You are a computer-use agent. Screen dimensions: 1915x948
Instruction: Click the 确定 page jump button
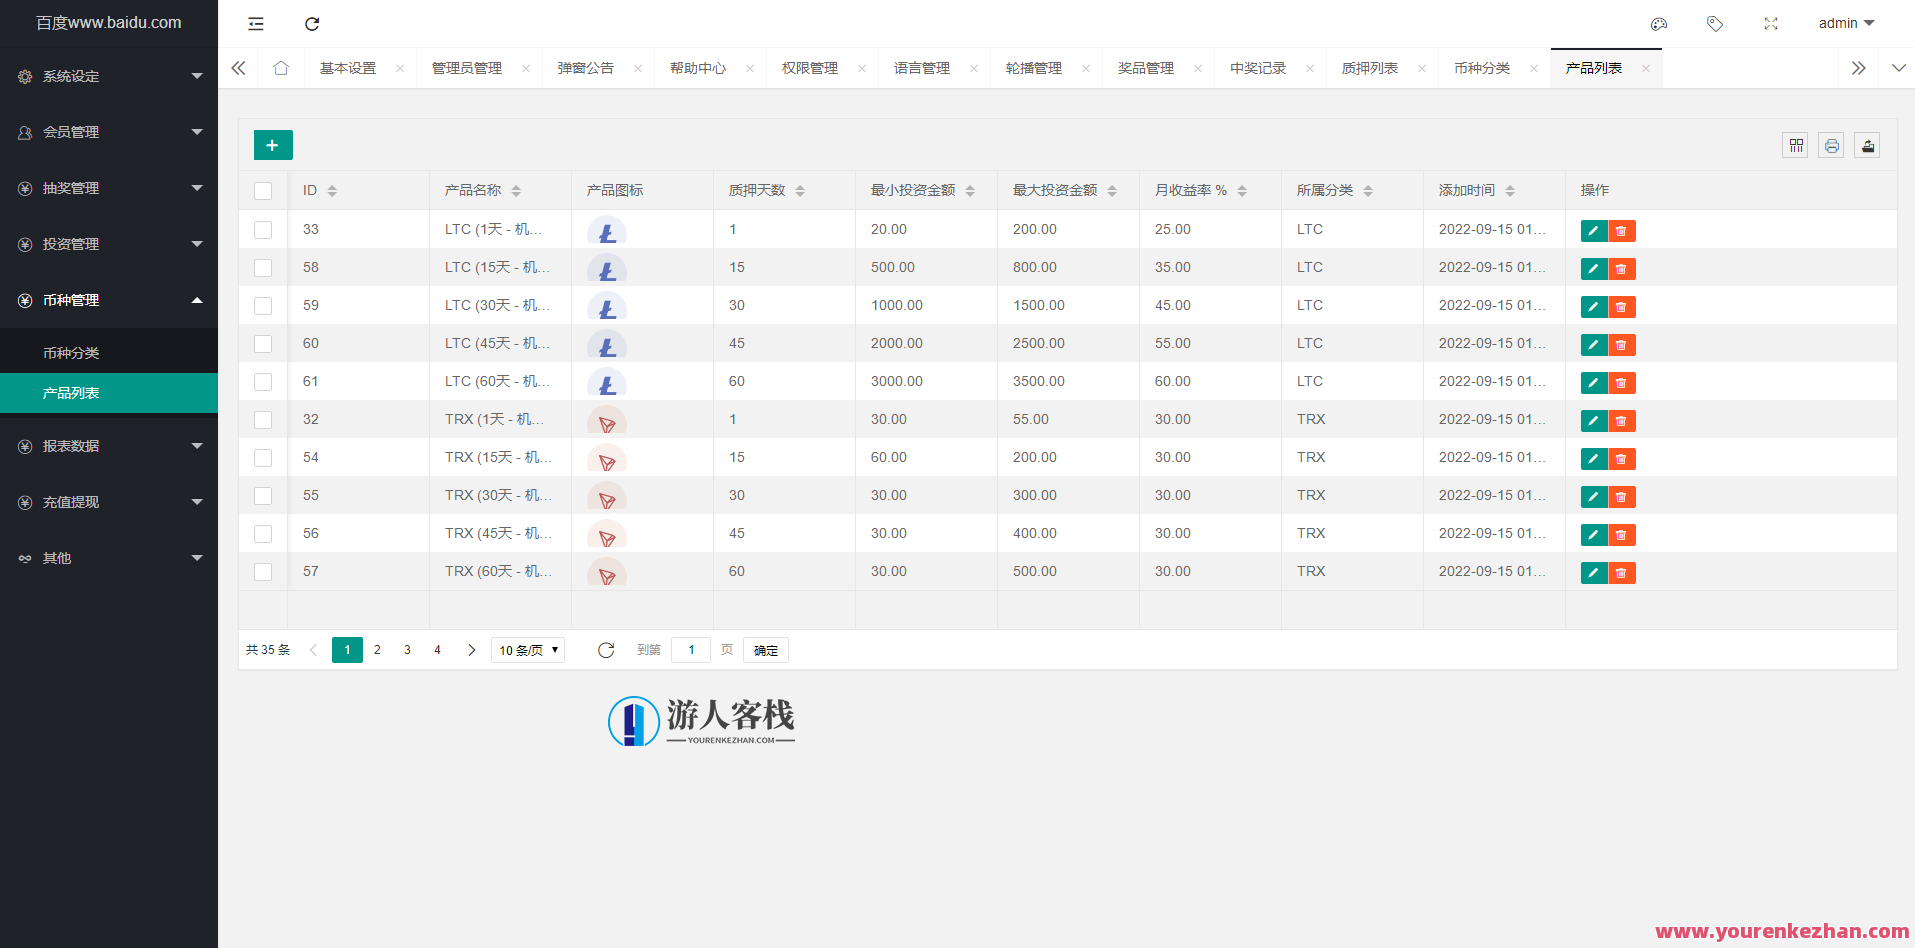coord(765,650)
